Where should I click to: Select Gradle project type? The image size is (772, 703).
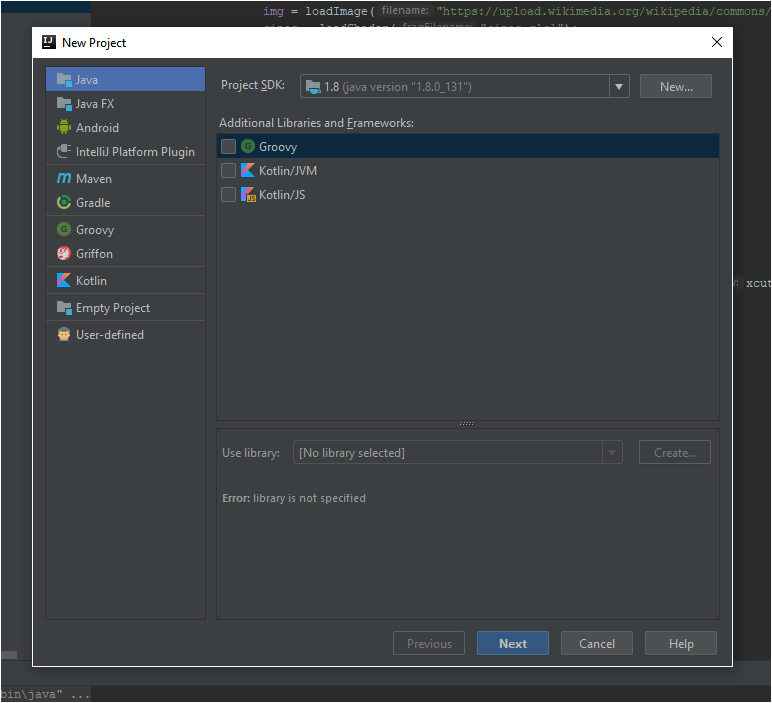(125, 203)
